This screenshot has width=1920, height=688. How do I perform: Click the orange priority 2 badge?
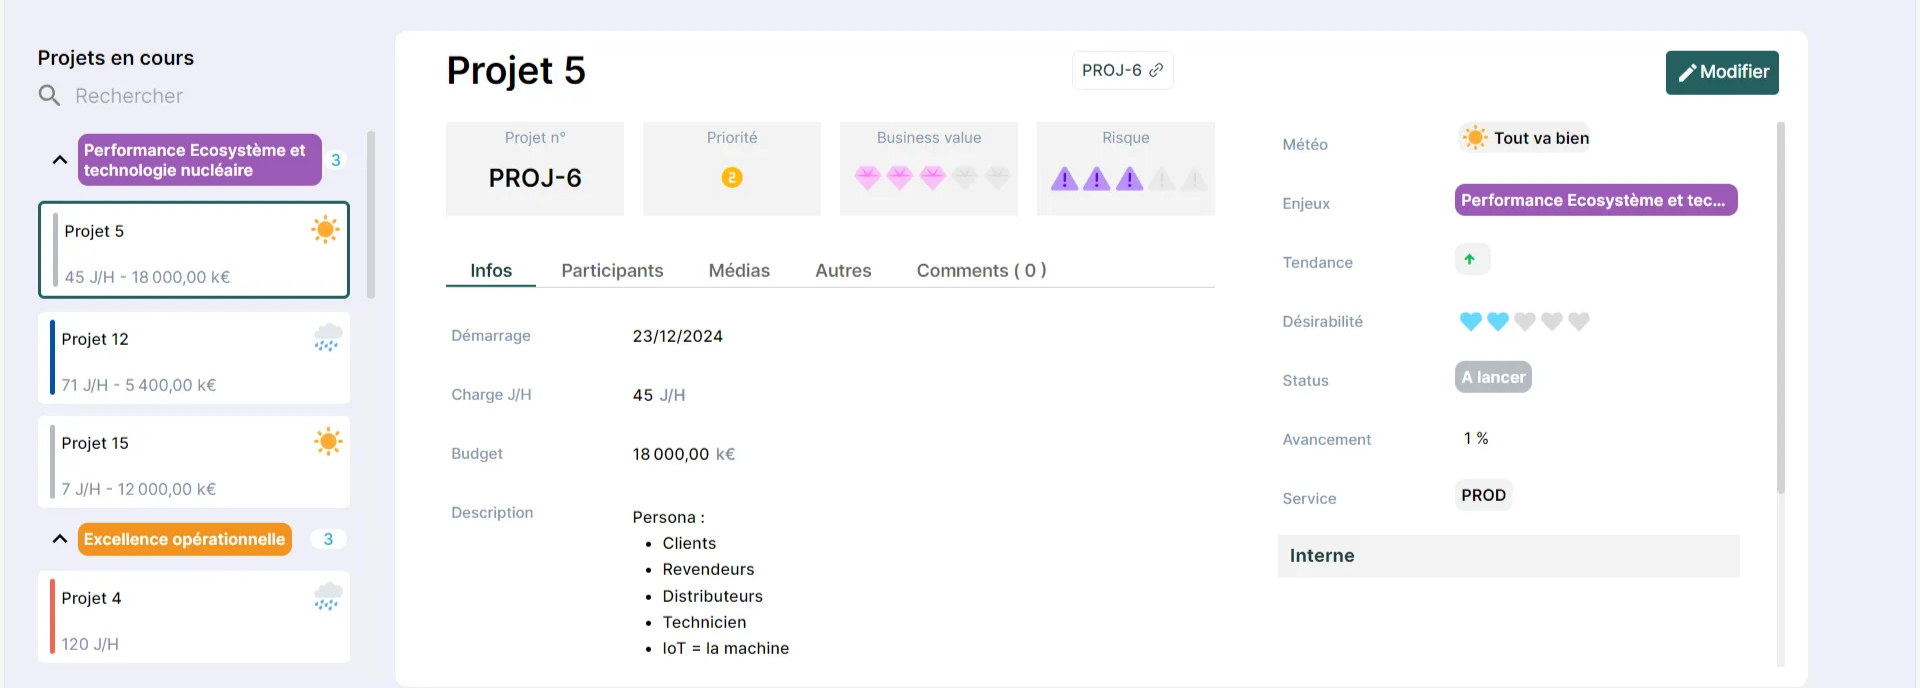point(732,178)
